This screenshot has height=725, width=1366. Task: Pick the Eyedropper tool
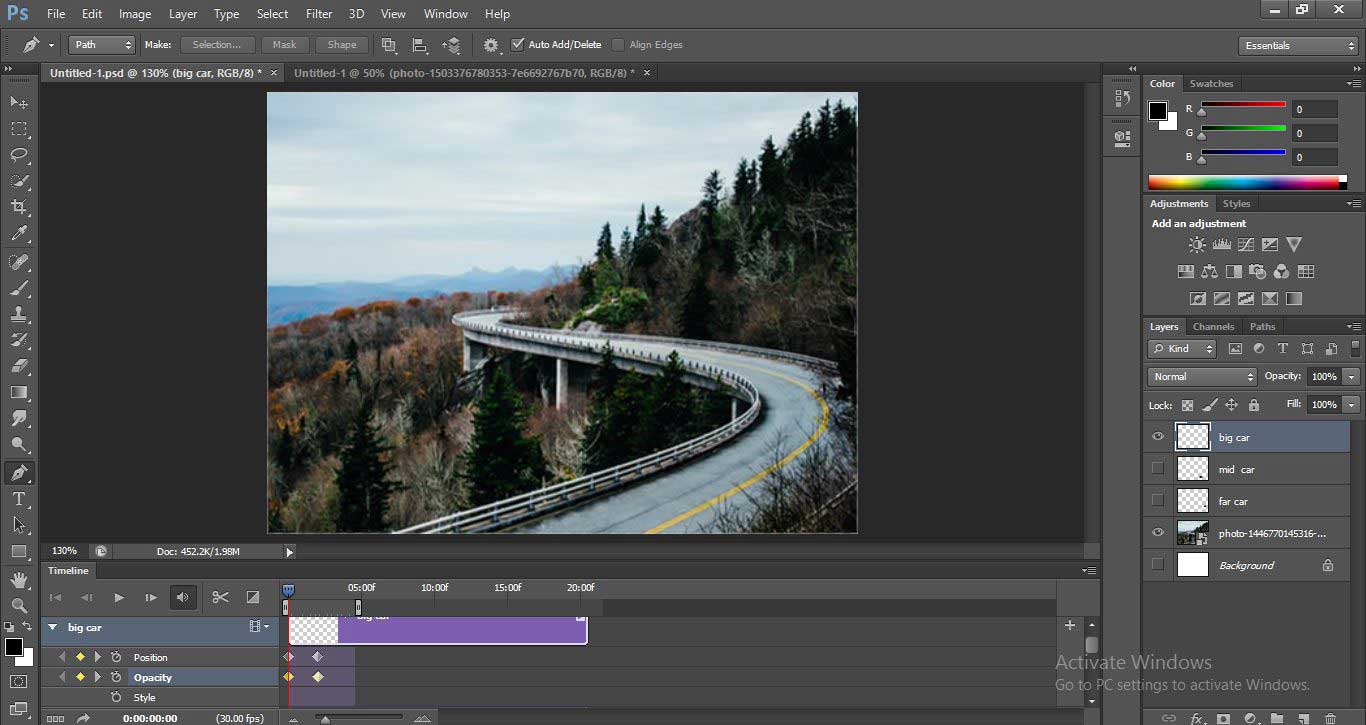pos(19,233)
